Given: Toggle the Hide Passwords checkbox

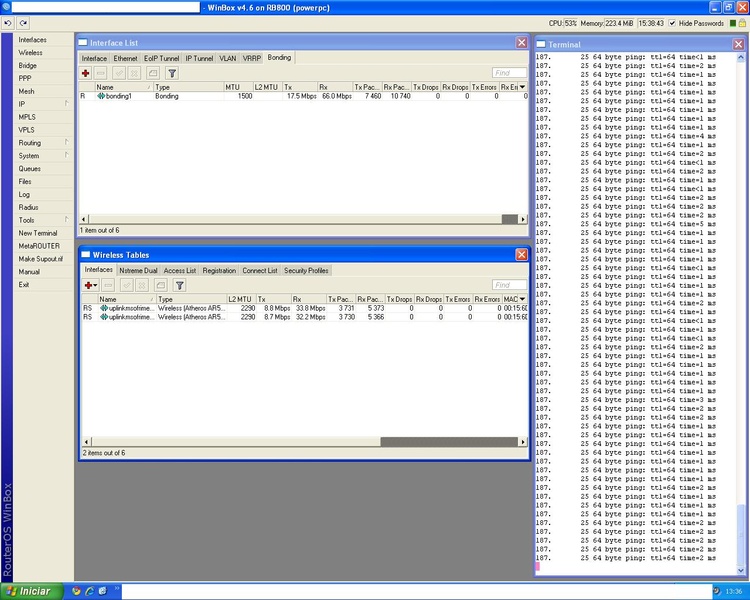Looking at the screenshot, I should point(672,23).
